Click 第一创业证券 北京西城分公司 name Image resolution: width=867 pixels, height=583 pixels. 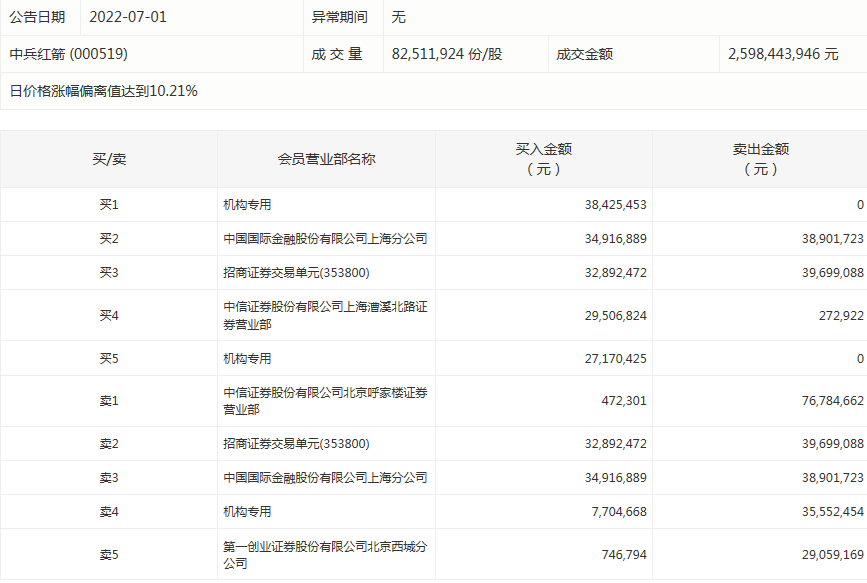(x=325, y=555)
